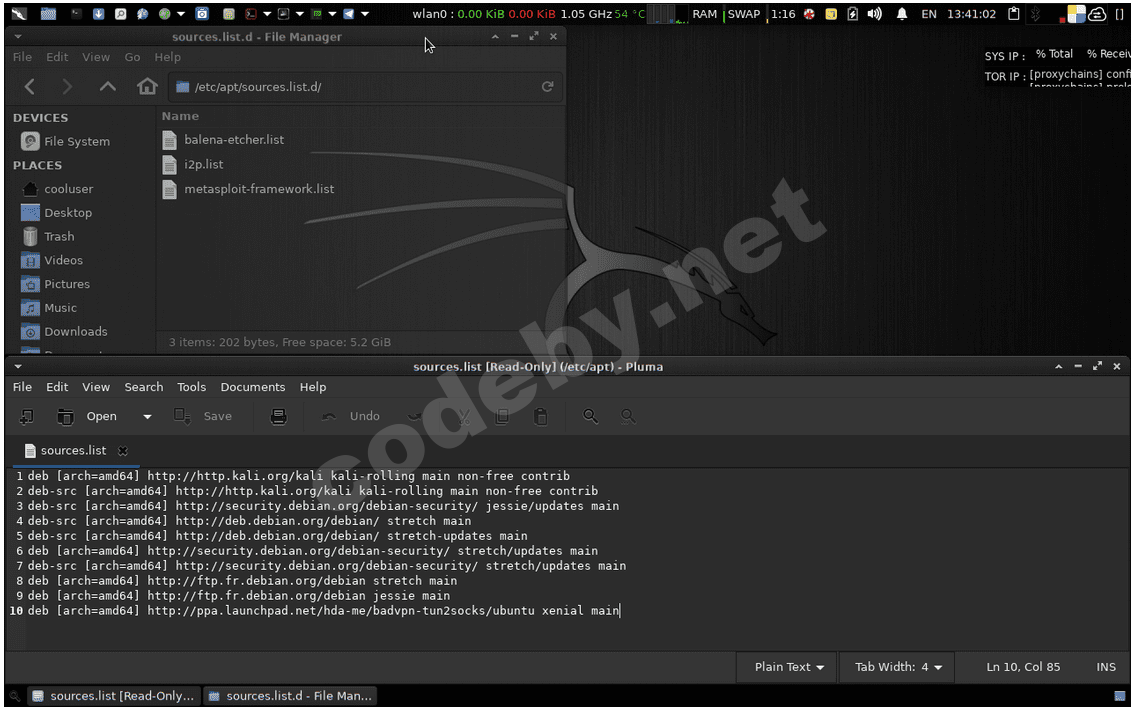The height and width of the screenshot is (708, 1132).
Task: Go back in File Manager
Action: click(x=30, y=87)
